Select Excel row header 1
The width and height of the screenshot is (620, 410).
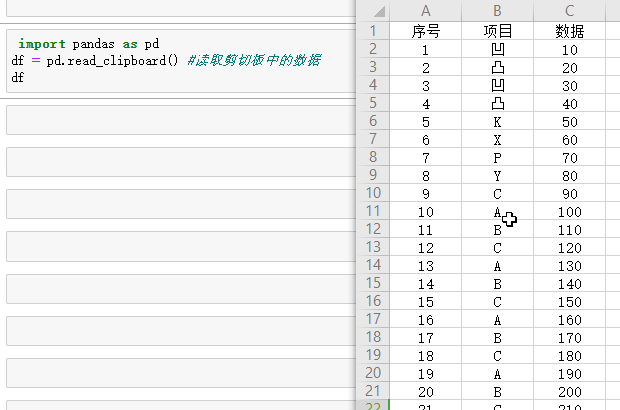[373, 31]
